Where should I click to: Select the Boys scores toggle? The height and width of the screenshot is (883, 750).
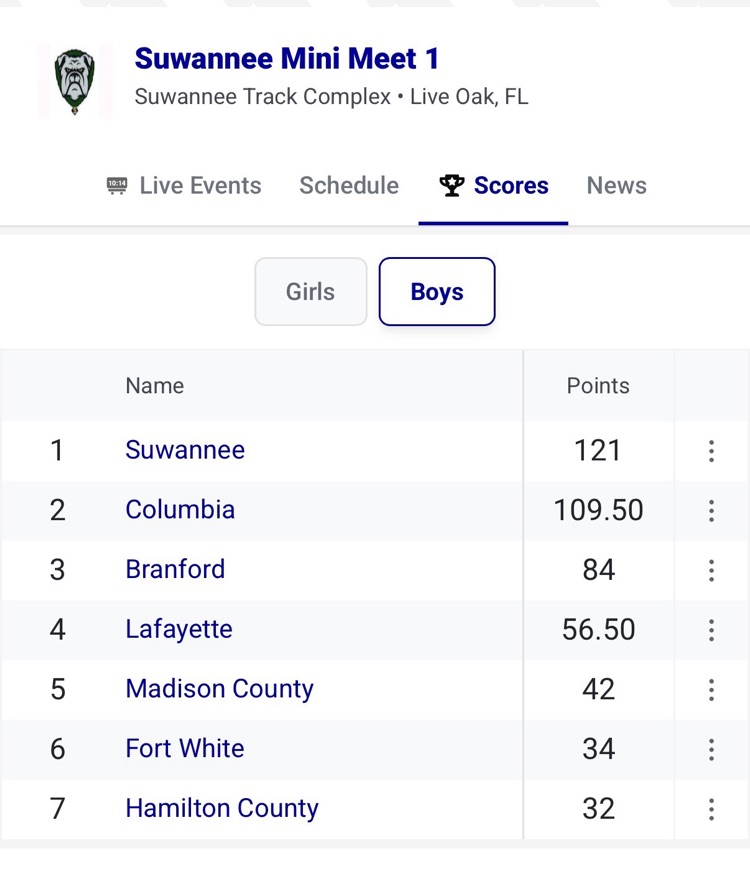(x=437, y=292)
